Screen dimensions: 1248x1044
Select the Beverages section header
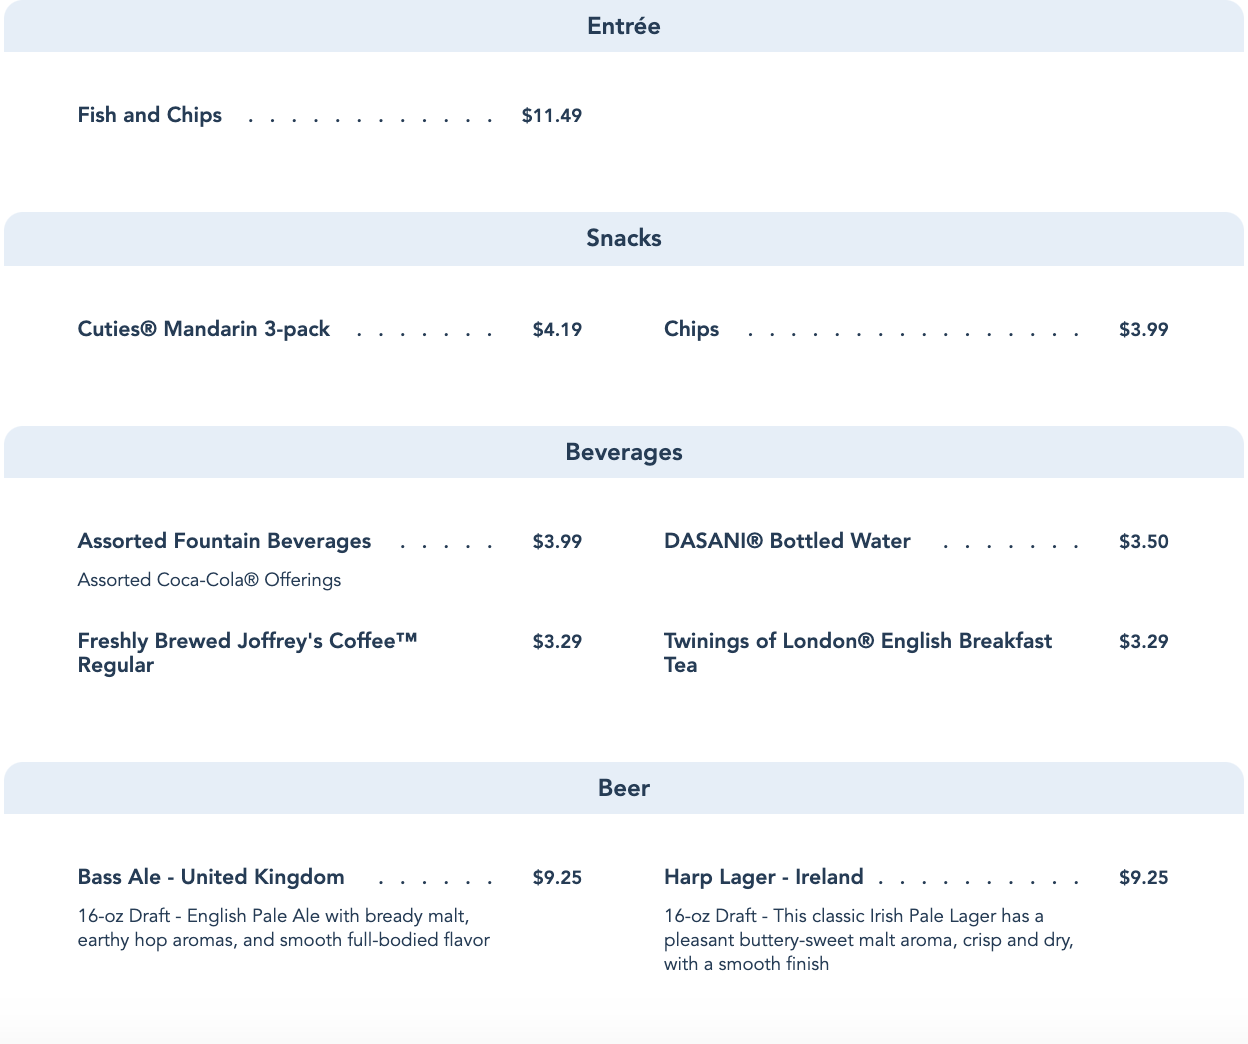[623, 452]
